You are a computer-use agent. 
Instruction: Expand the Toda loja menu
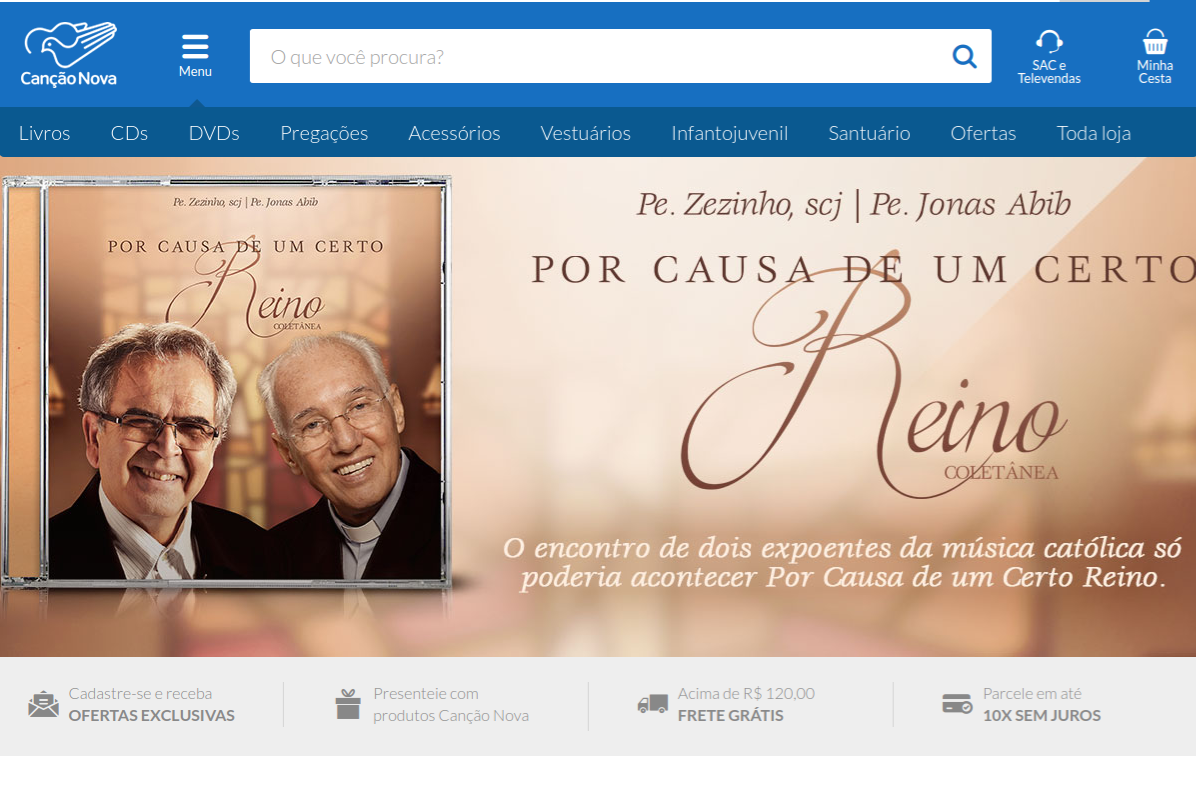(x=1093, y=134)
